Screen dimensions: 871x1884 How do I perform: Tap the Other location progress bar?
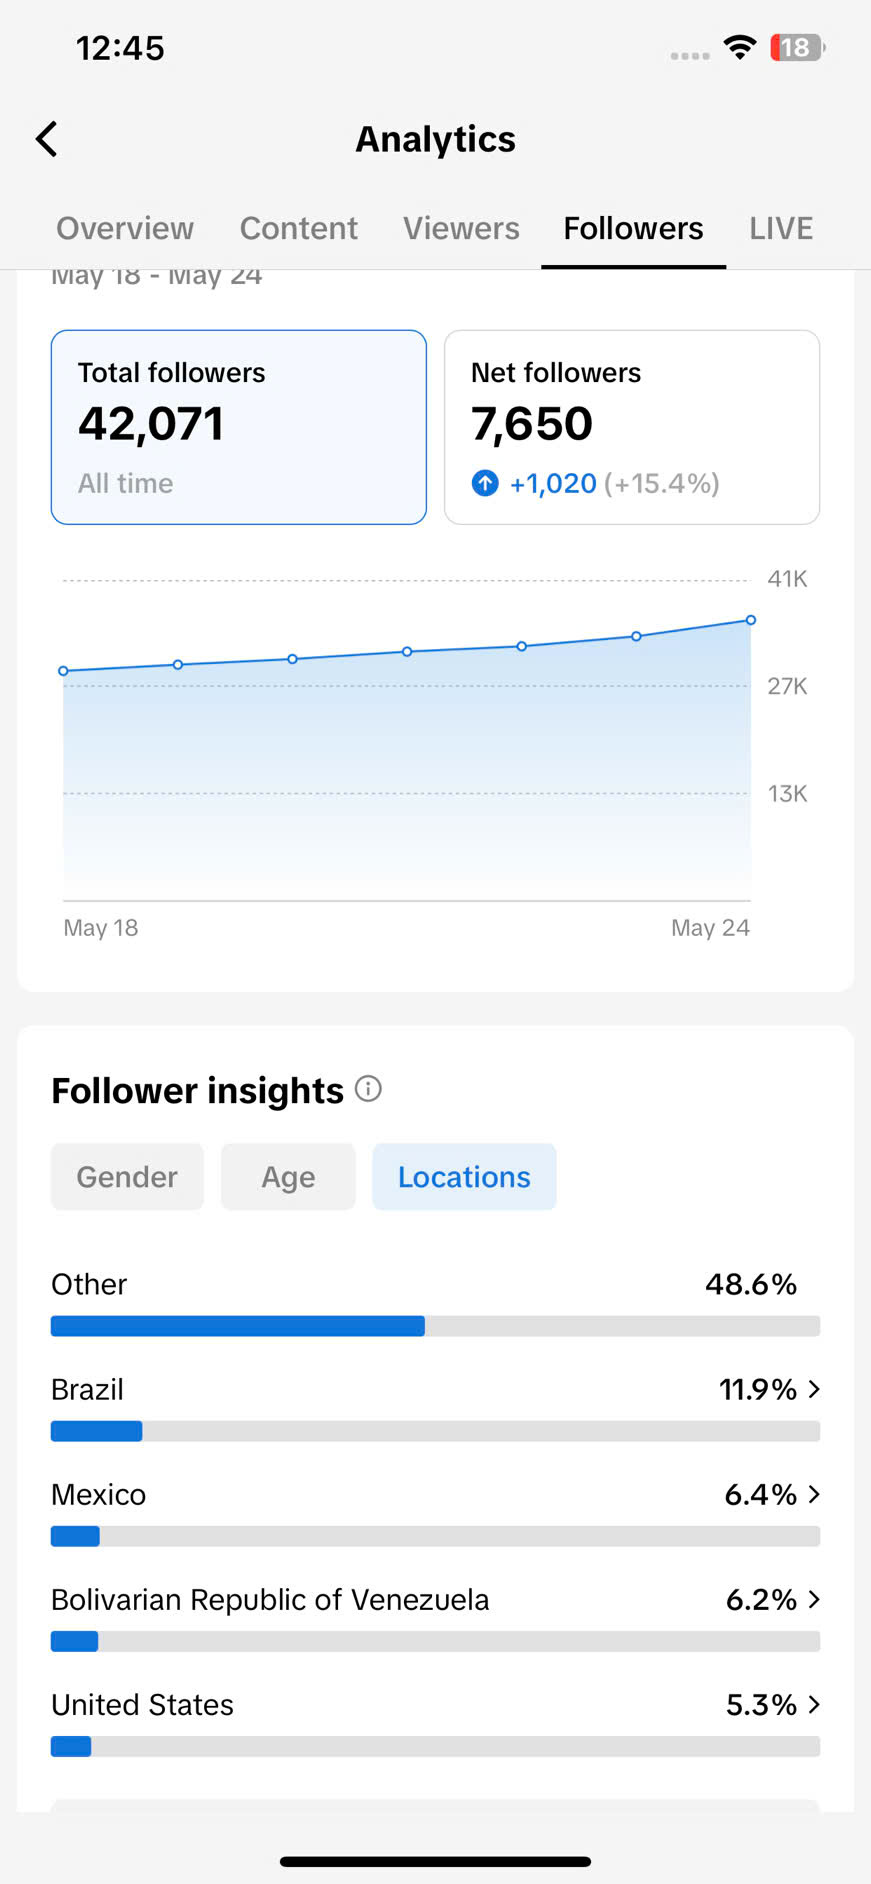pyautogui.click(x=435, y=1326)
